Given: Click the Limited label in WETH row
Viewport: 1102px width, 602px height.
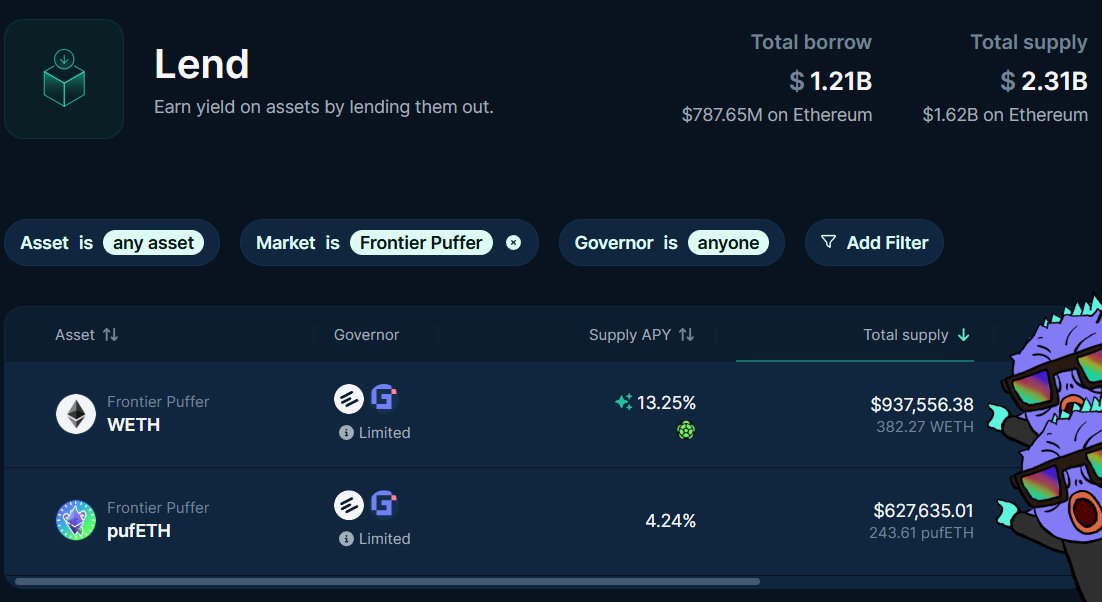Looking at the screenshot, I should 384,433.
